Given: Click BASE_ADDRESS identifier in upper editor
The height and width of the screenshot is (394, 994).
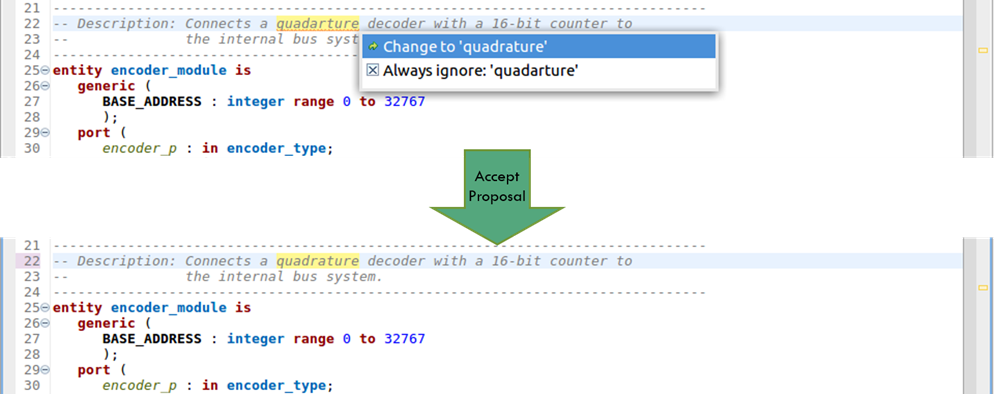Looking at the screenshot, I should click(x=152, y=101).
